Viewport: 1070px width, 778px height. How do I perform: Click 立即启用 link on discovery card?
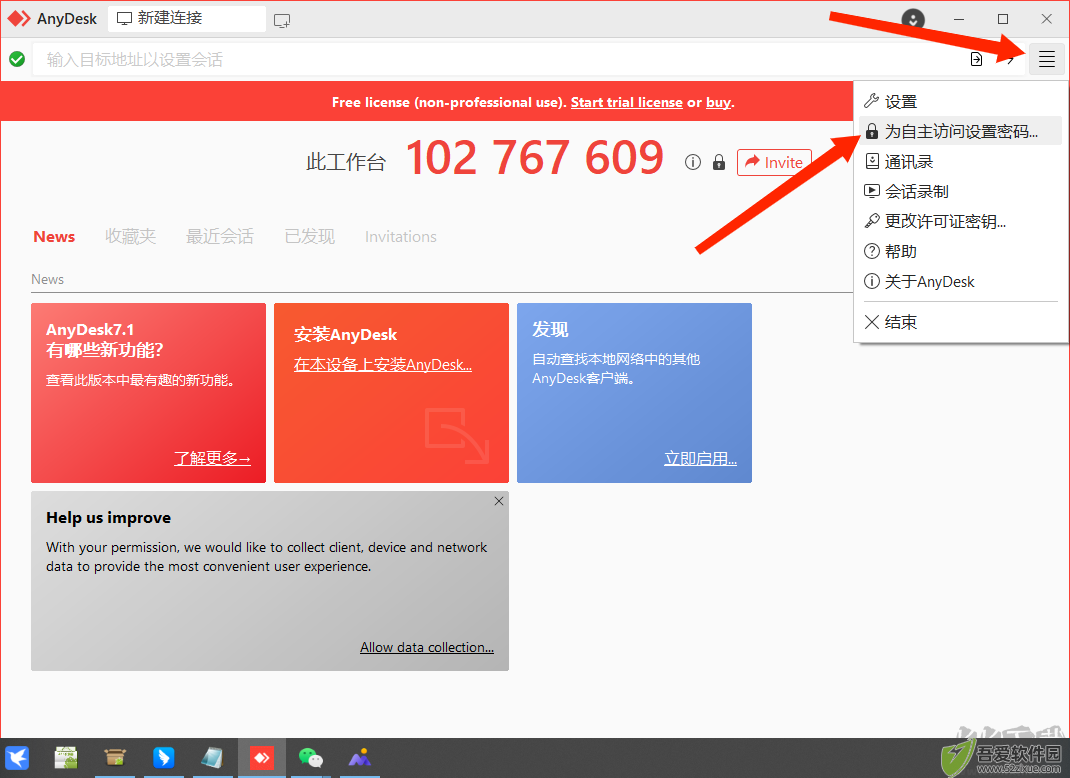[x=700, y=458]
